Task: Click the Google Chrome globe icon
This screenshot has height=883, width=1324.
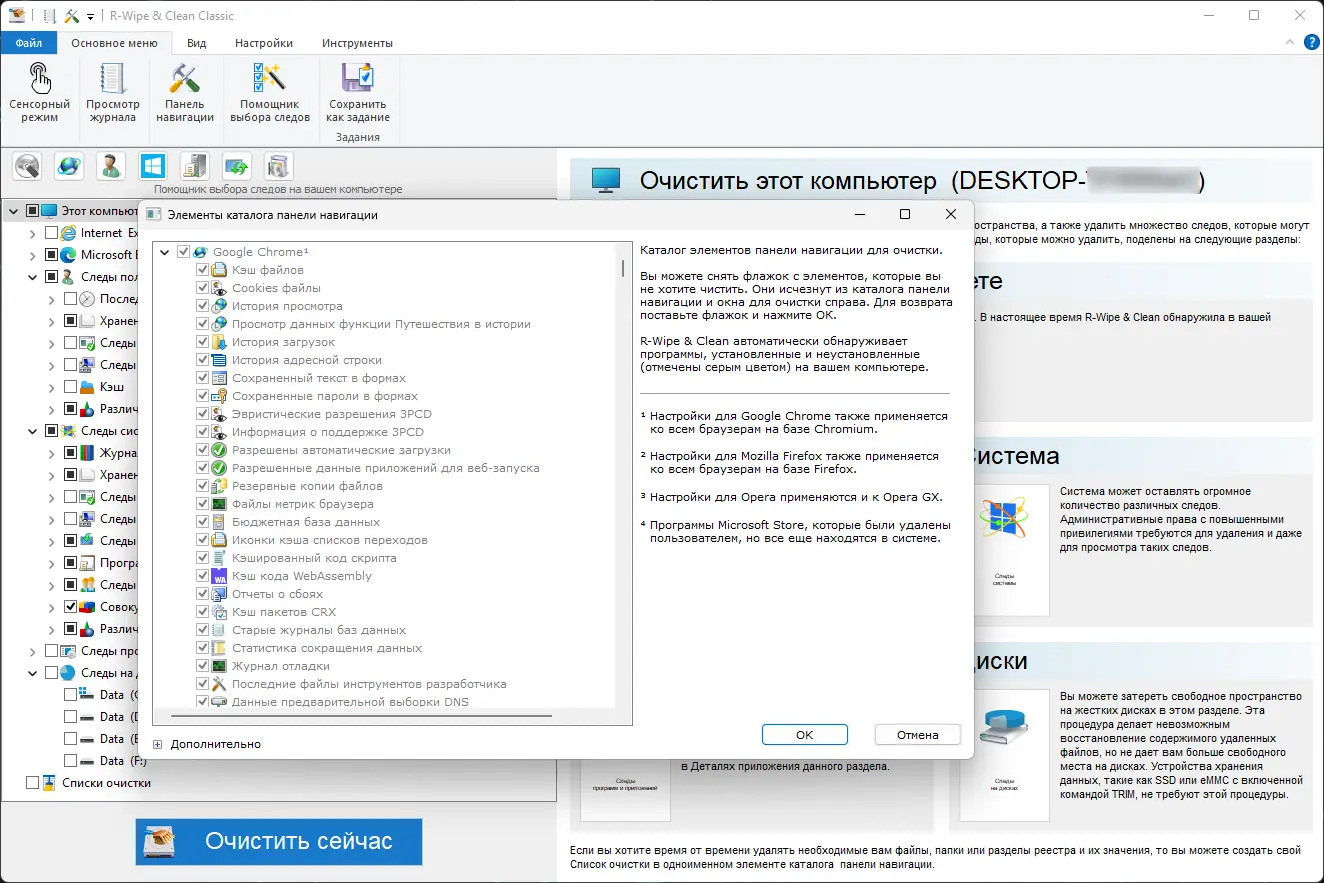Action: 200,252
